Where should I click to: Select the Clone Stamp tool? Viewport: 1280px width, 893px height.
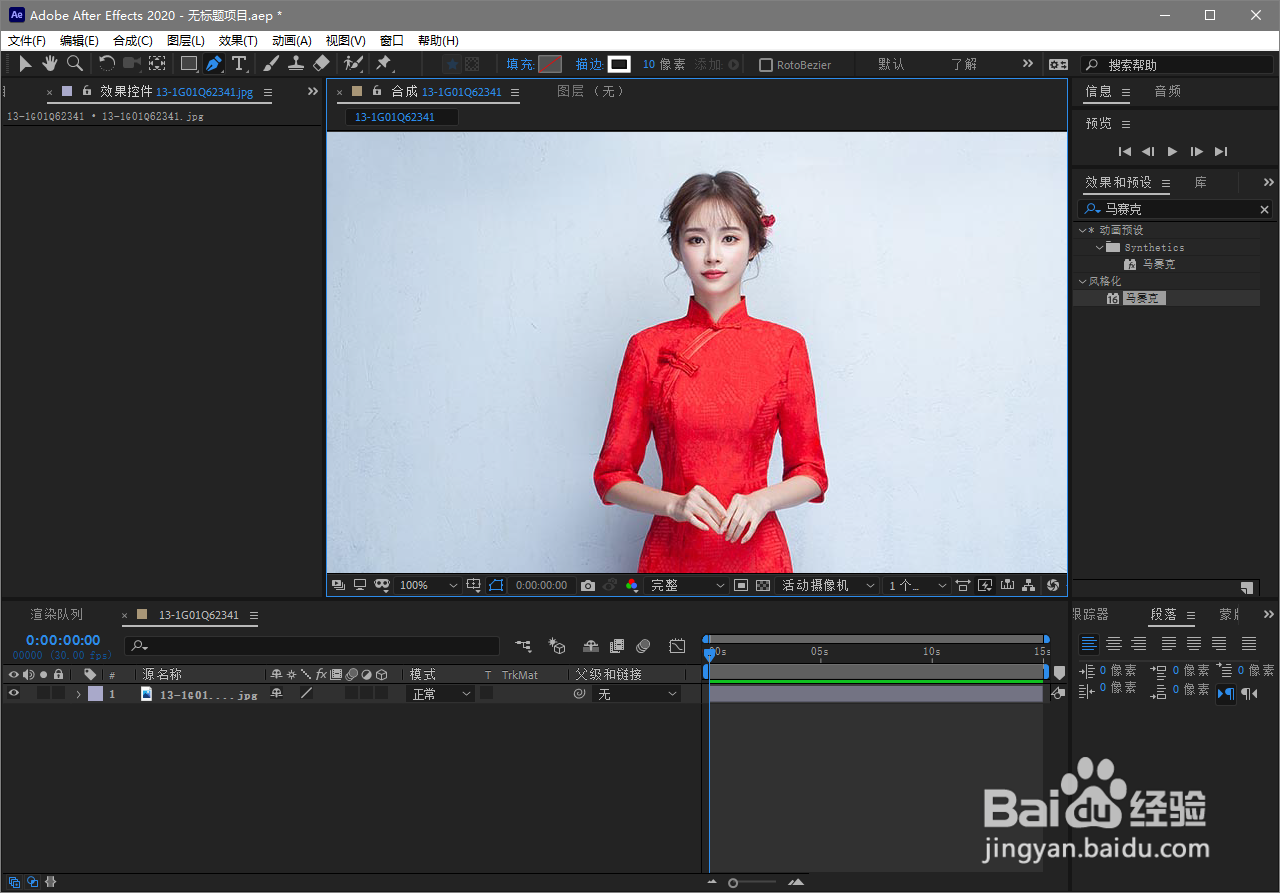pyautogui.click(x=296, y=64)
